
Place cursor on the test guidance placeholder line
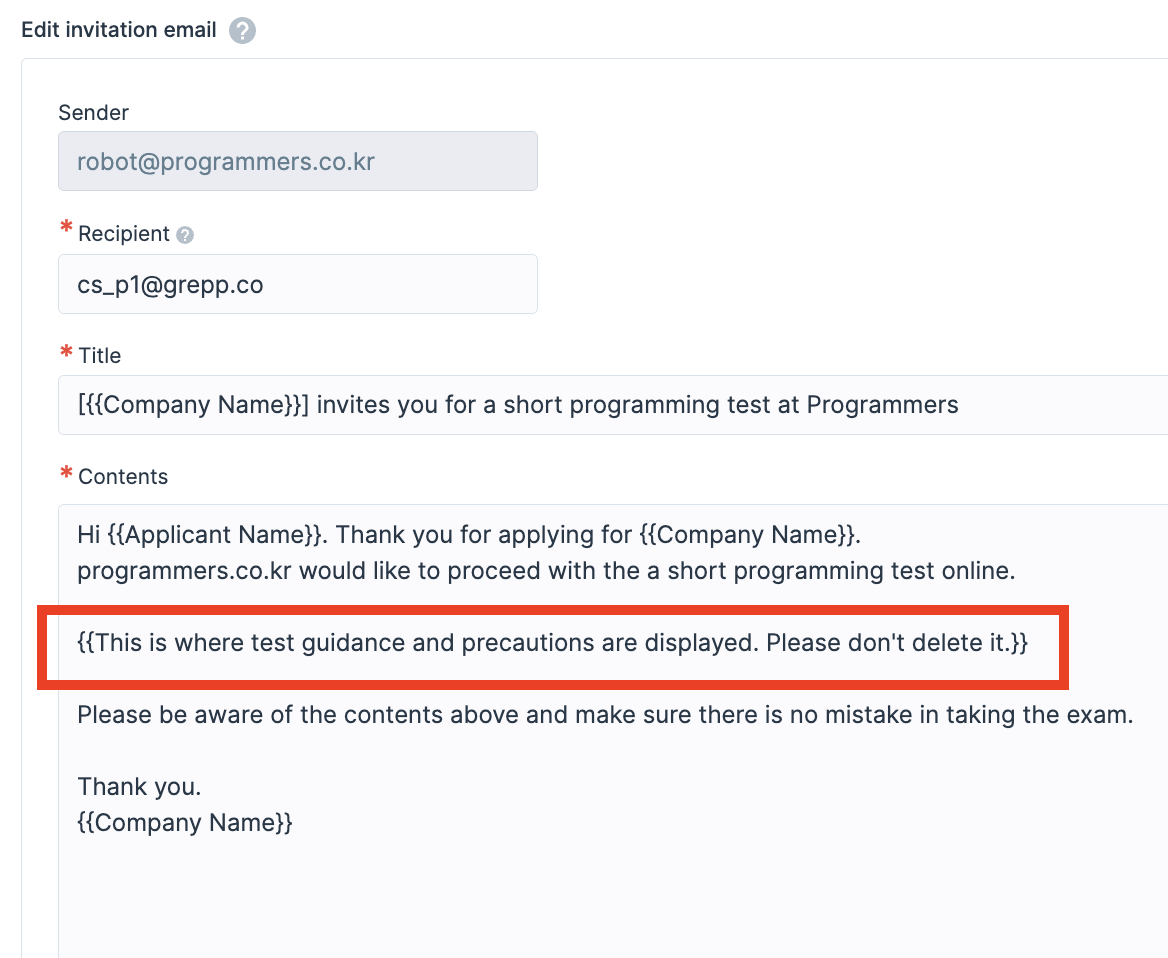[x=552, y=643]
